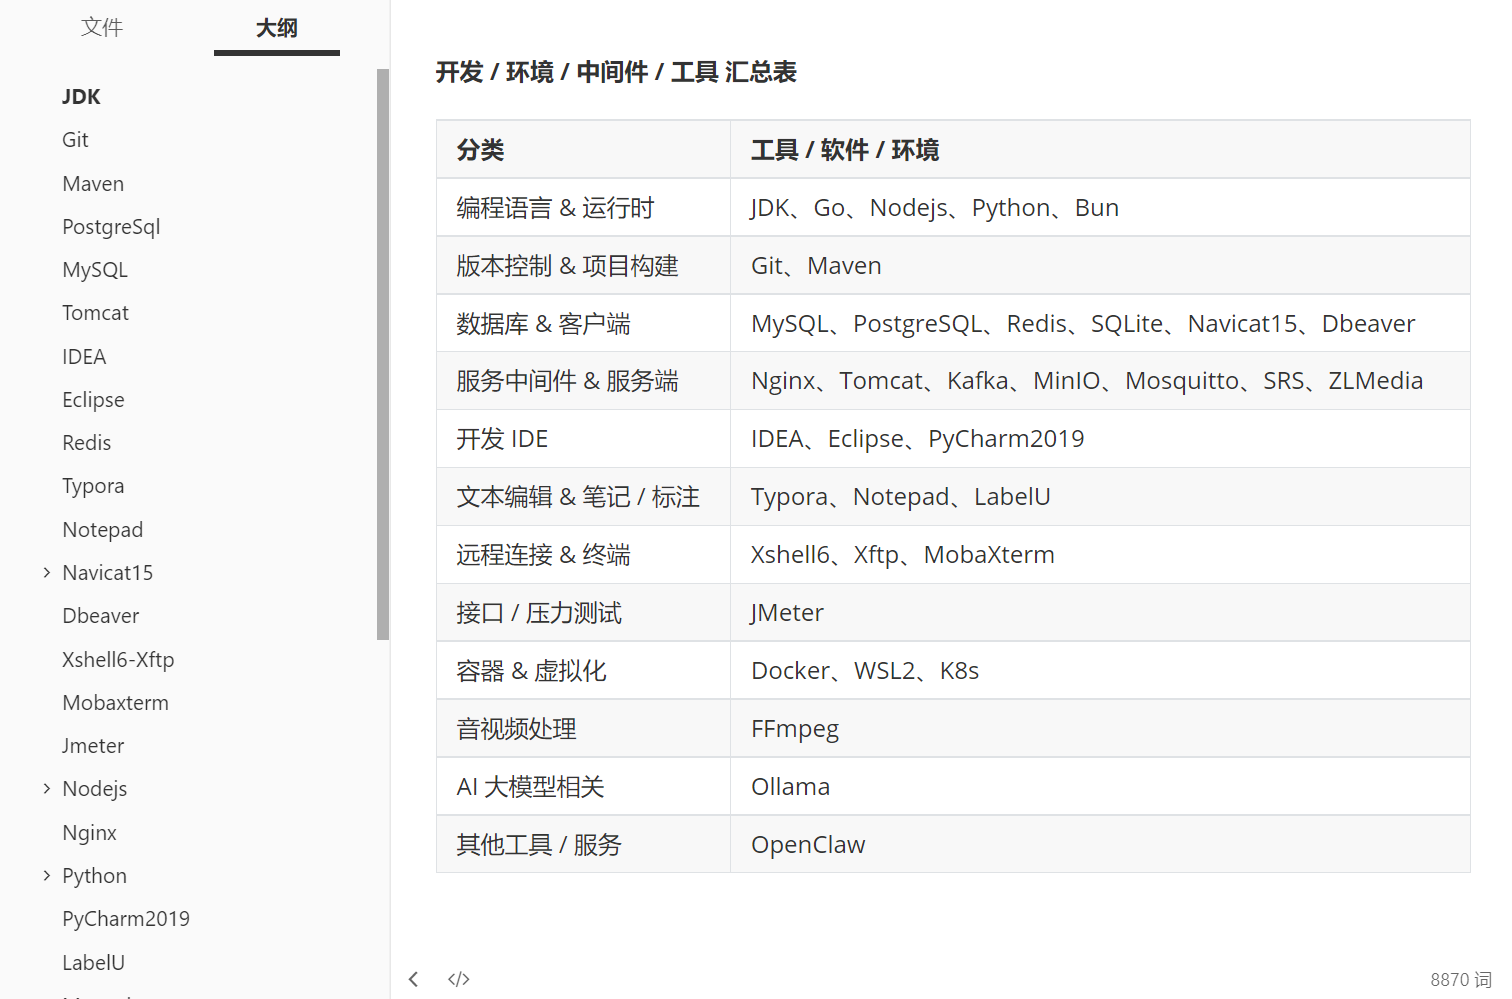Click cell 开发 IDE
The image size is (1512, 999).
click(x=584, y=439)
